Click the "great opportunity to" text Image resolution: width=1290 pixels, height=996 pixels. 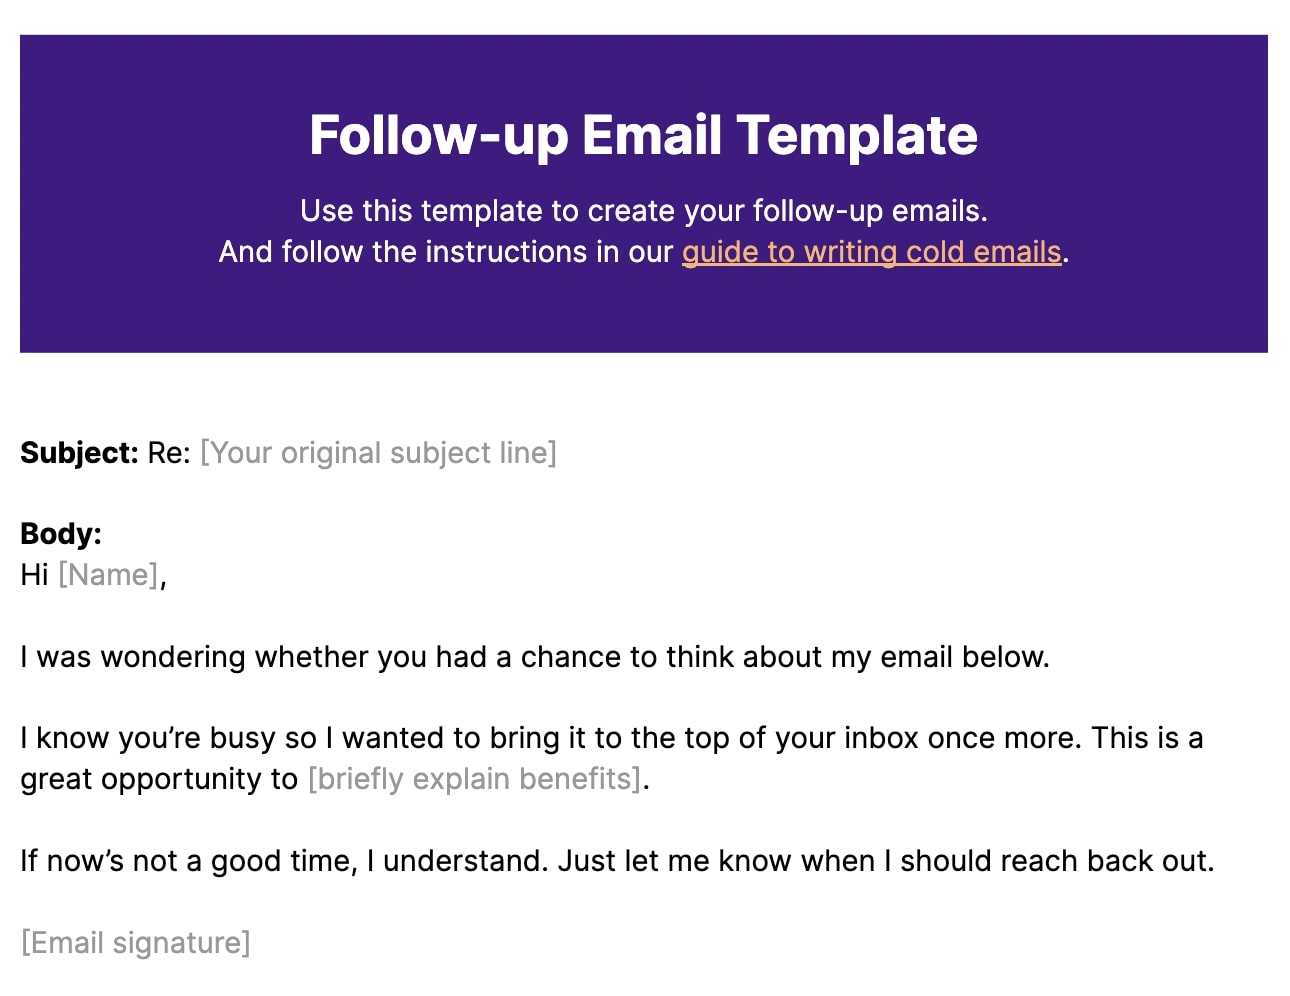point(158,779)
